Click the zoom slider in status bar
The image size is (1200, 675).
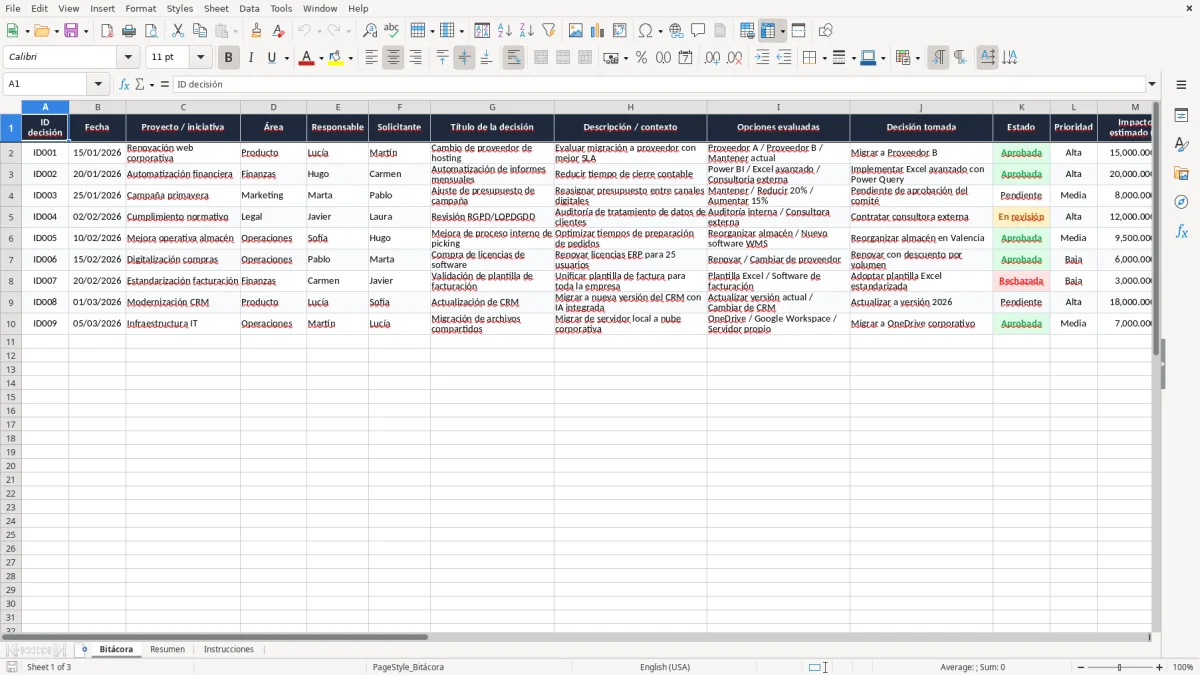tap(1119, 667)
